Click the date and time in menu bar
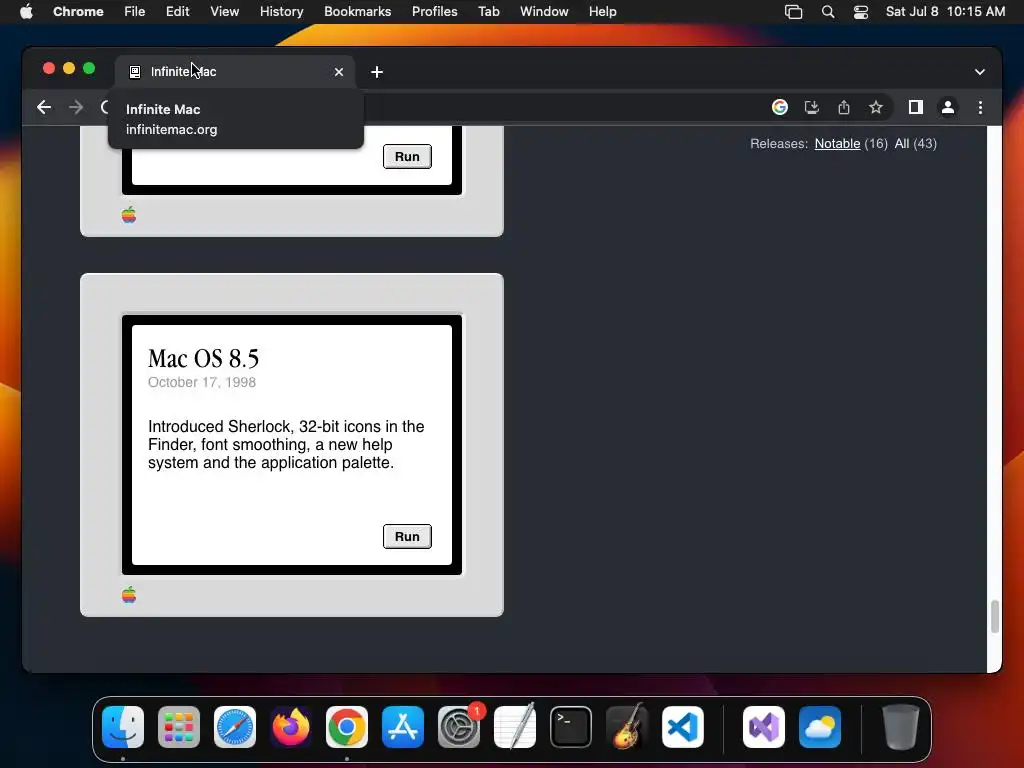 tap(945, 12)
